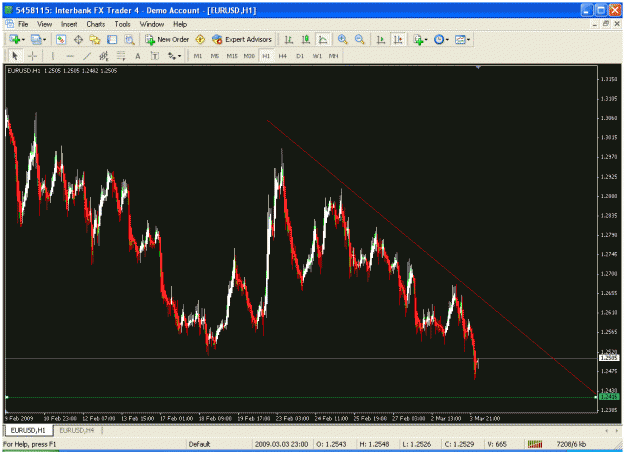Screen dimensions: 625x452
Task: Open the Window menu
Action: [152, 24]
